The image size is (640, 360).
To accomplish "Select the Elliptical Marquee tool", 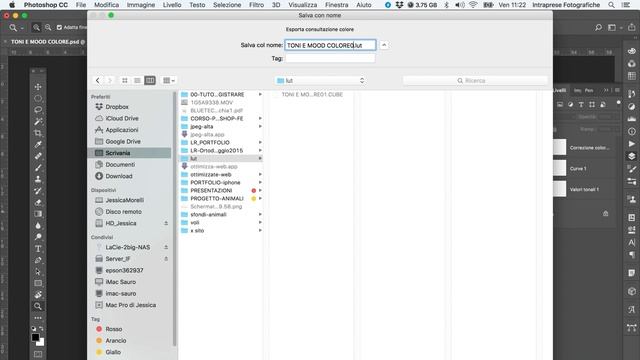I will [38, 98].
